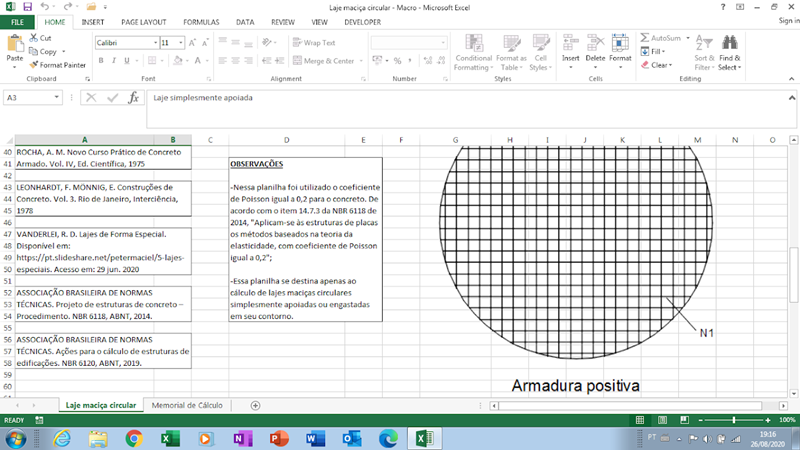Open Find & Select binoculars
Viewport: 800px width, 450px height.
point(730,53)
